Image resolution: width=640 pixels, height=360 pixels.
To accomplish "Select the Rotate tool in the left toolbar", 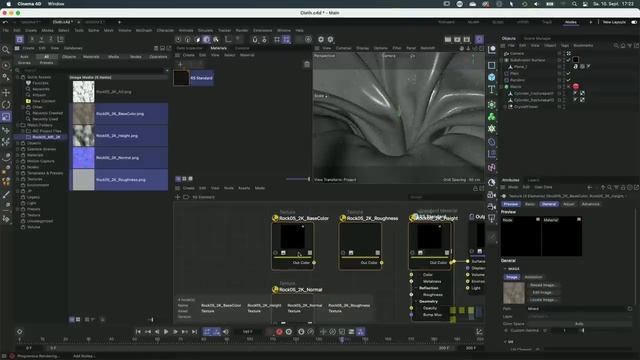I will [x=6, y=104].
